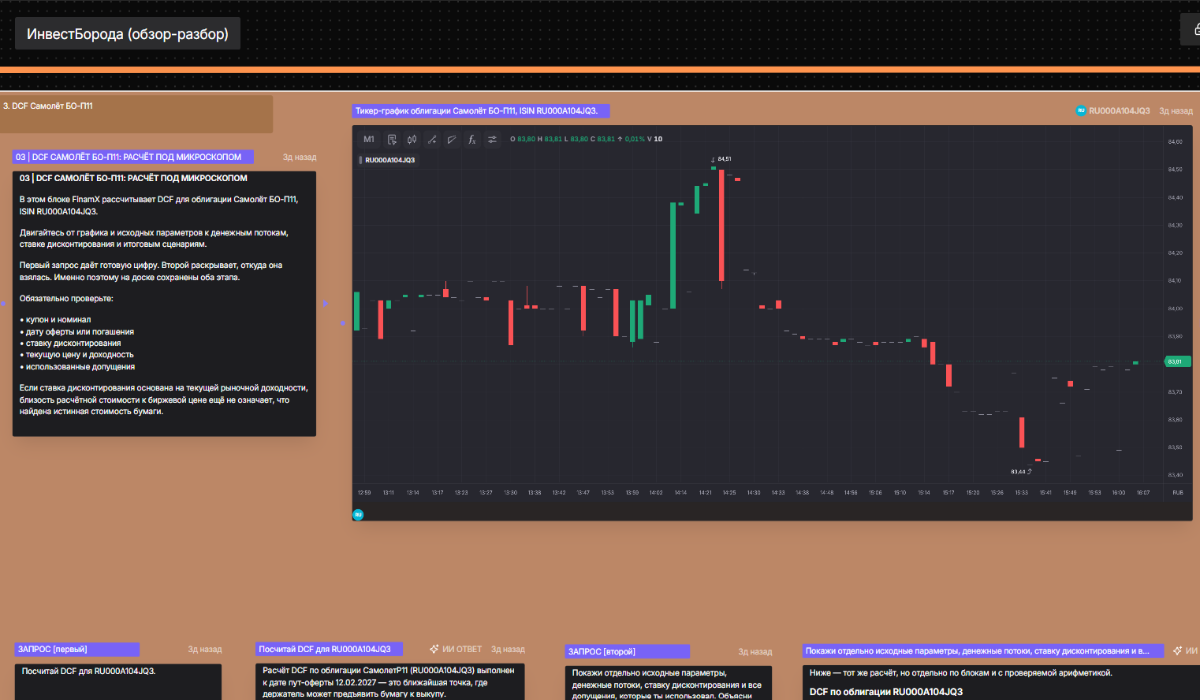Click the ЗАПРОС [первый] card label

(77, 649)
